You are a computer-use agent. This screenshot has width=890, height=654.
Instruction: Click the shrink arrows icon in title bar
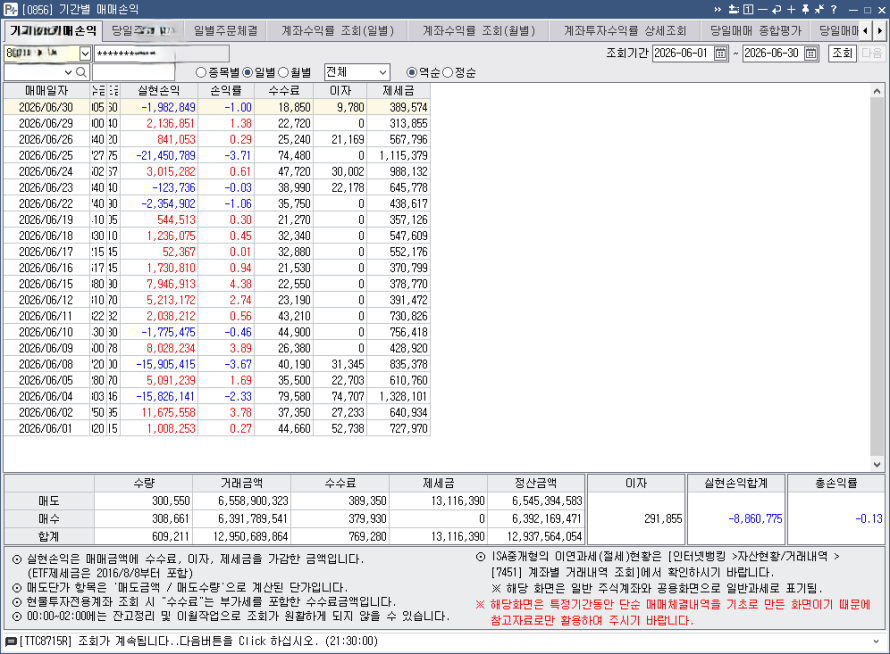click(819, 9)
